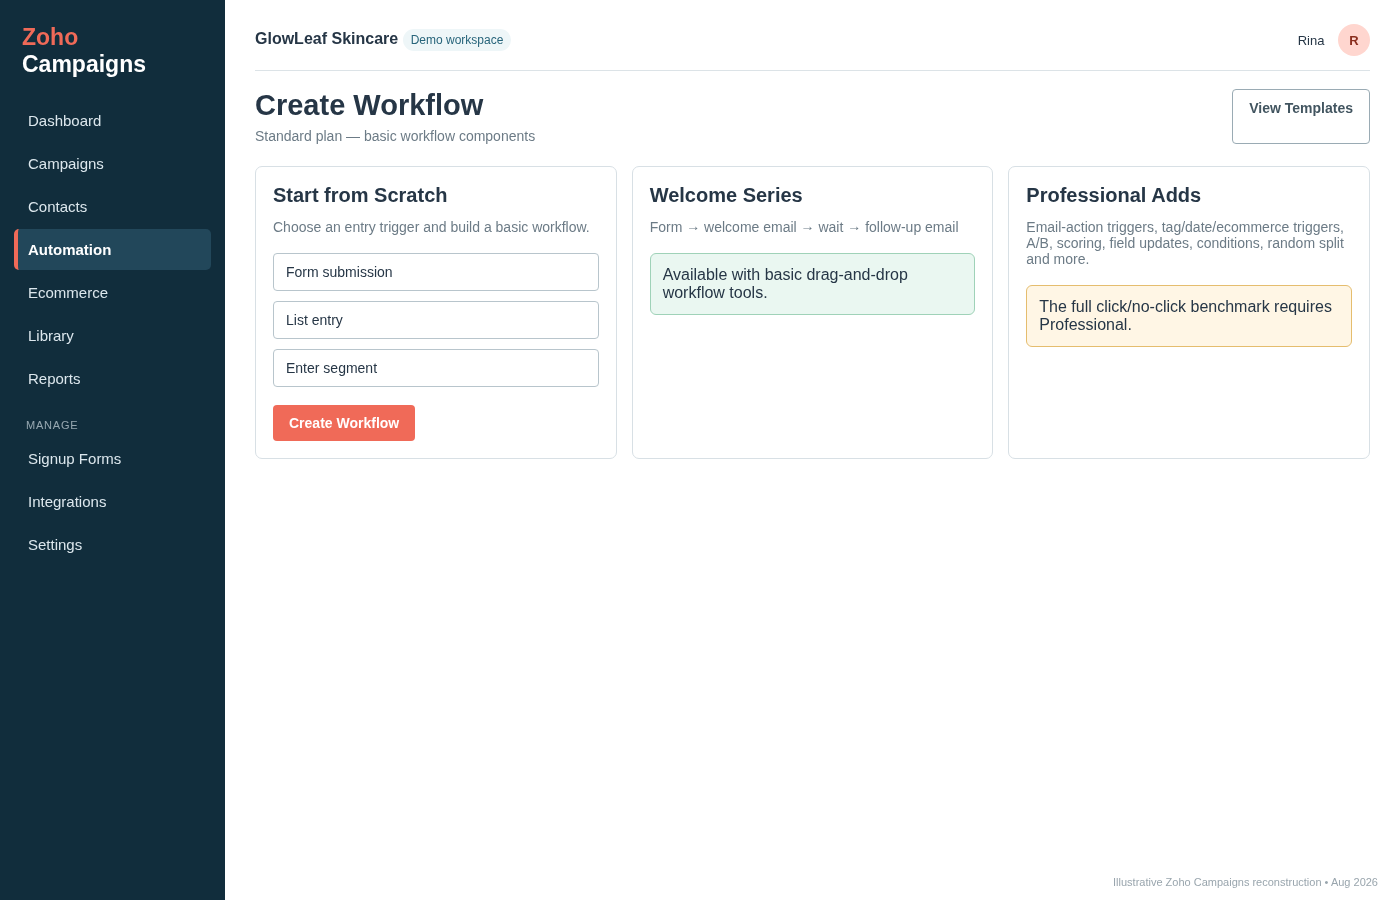Screen dimensions: 1400x900
Task: Click the Demo workspace badge
Action: (x=457, y=40)
